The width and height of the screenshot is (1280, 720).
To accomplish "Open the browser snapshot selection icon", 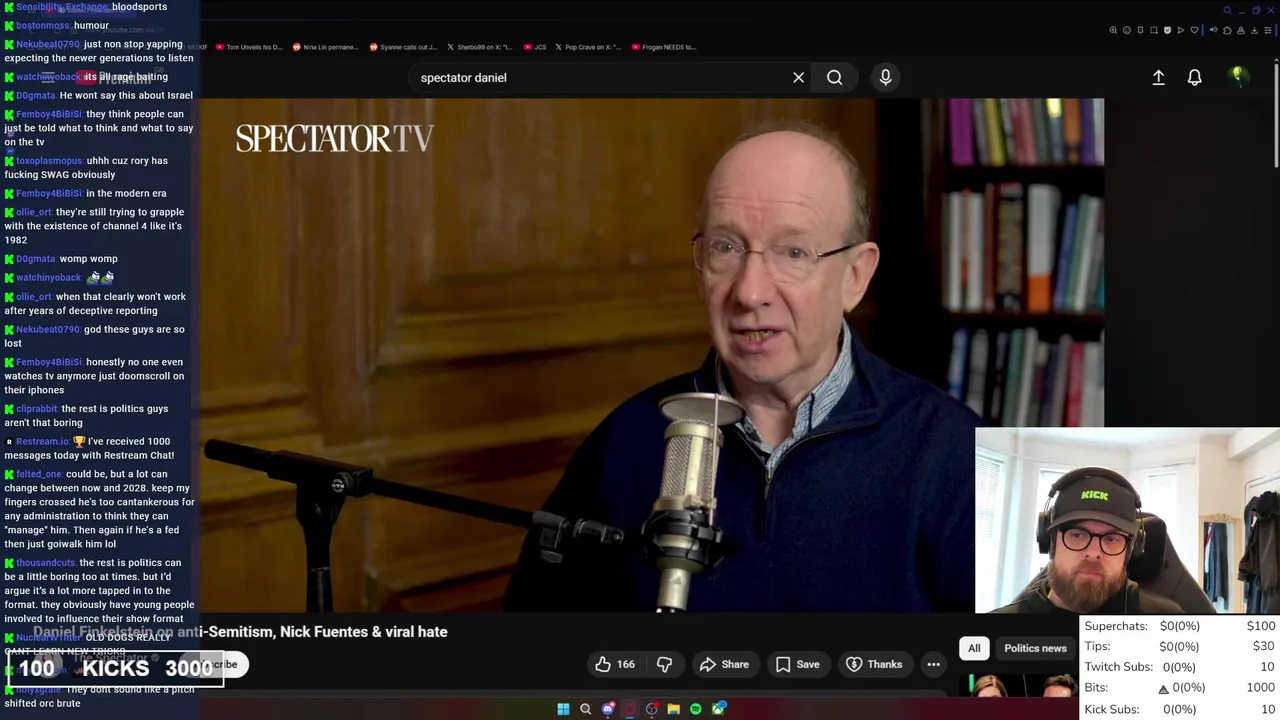I will click(1154, 30).
